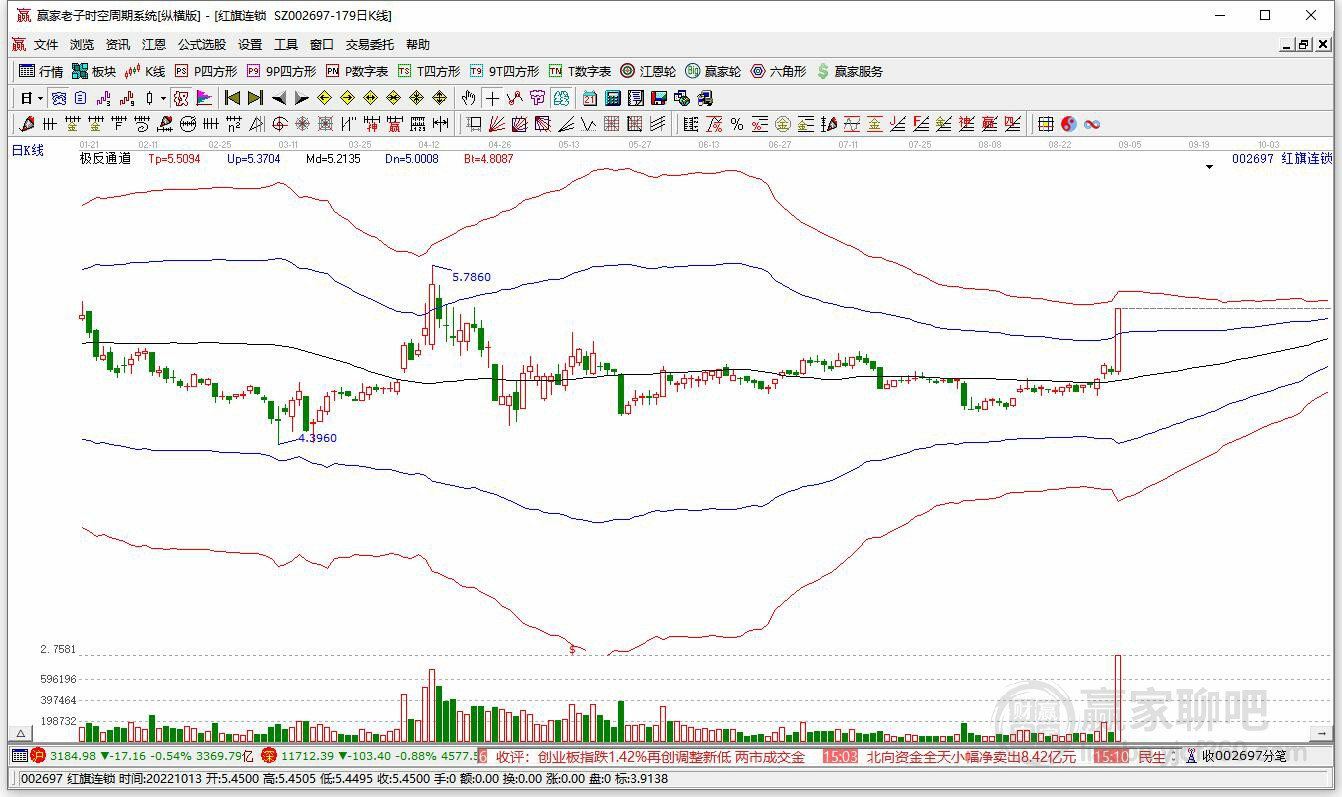Toggle the crosshair cursor
The image size is (1342, 797).
click(x=492, y=98)
